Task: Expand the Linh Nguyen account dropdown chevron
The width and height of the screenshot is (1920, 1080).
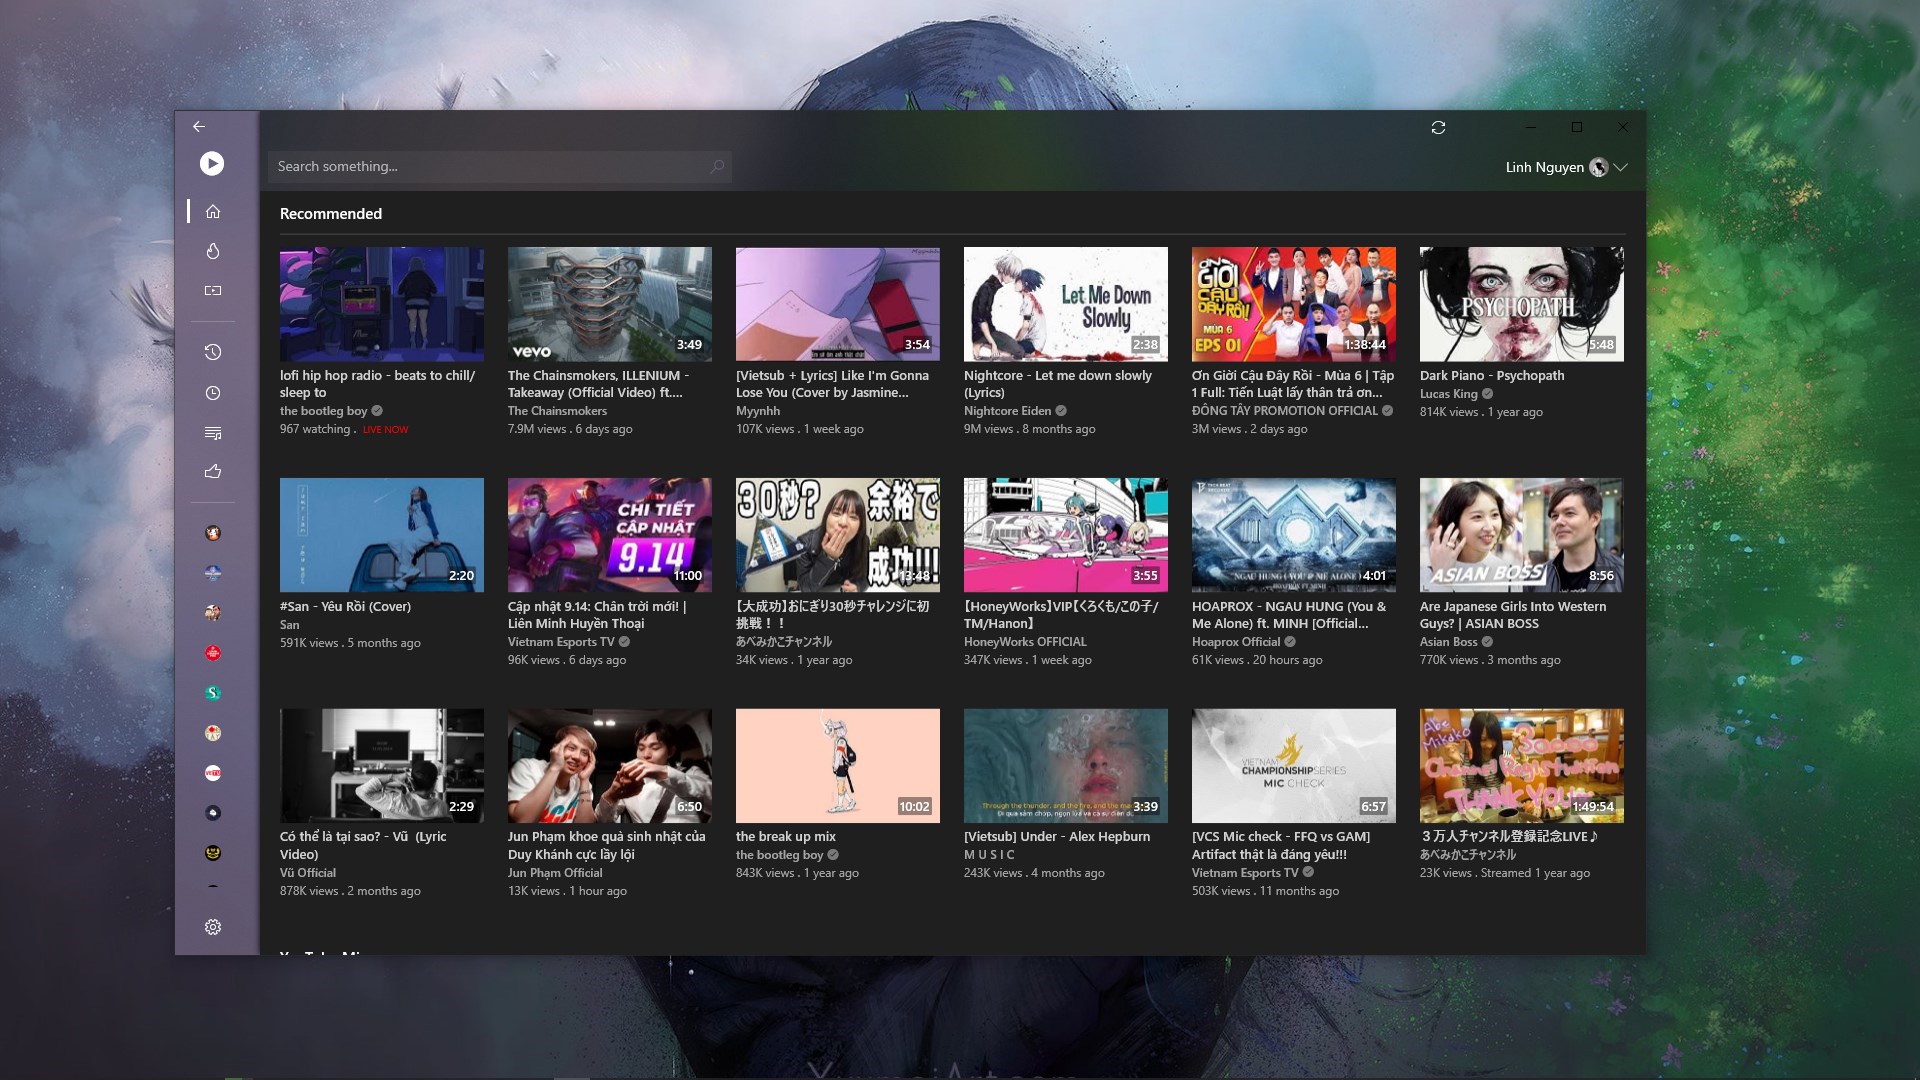Action: [1621, 167]
